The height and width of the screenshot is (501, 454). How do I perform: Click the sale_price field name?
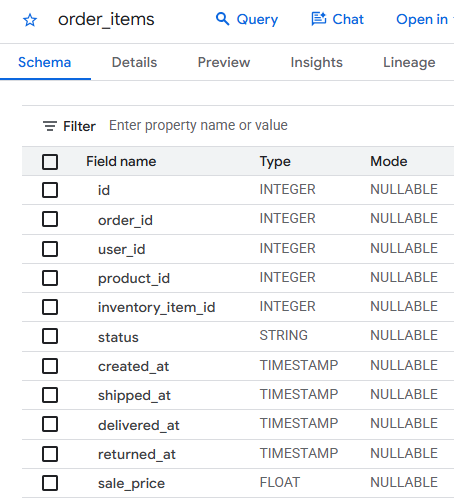click(x=131, y=484)
